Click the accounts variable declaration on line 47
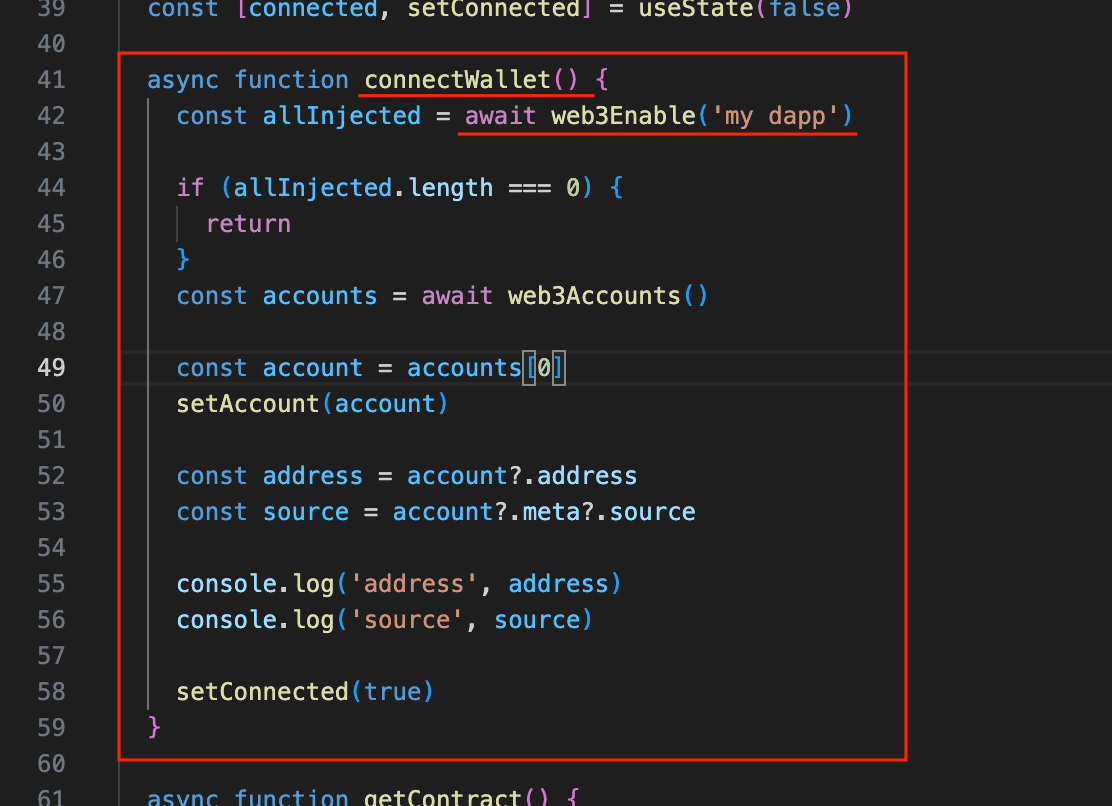This screenshot has height=806, width=1112. [320, 296]
